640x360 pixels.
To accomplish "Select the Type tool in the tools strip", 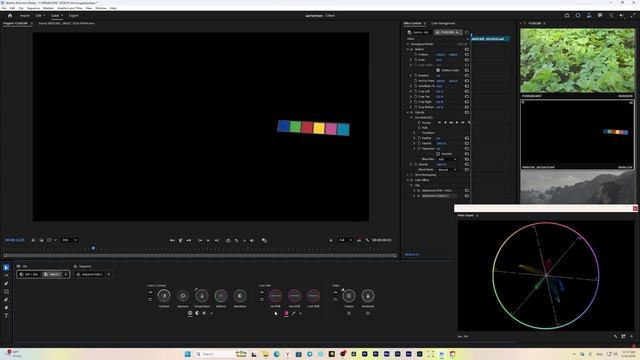I will tap(6, 316).
